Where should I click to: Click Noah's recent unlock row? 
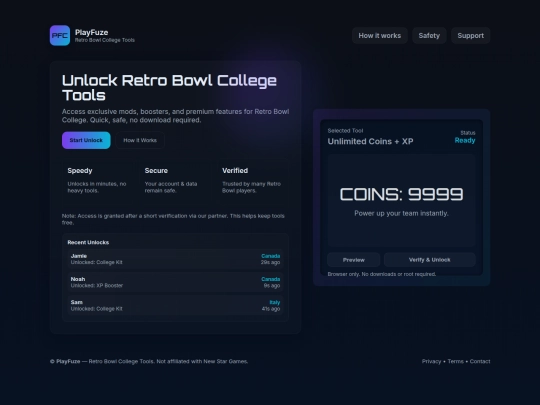click(175, 282)
